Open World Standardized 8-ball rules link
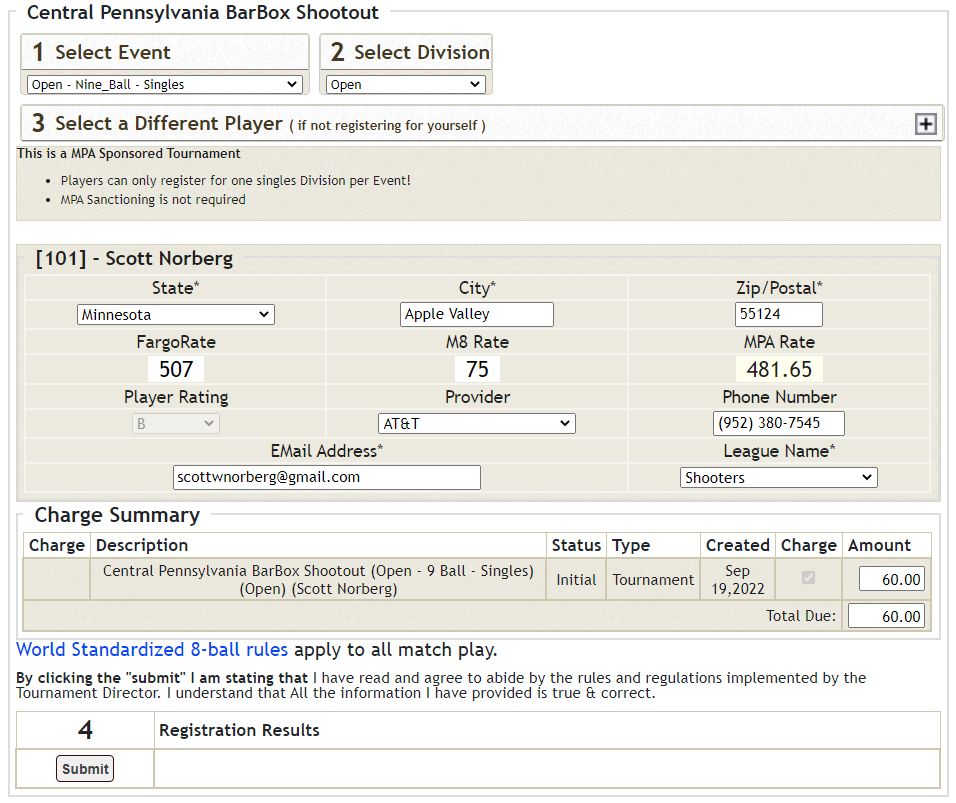 pos(152,650)
